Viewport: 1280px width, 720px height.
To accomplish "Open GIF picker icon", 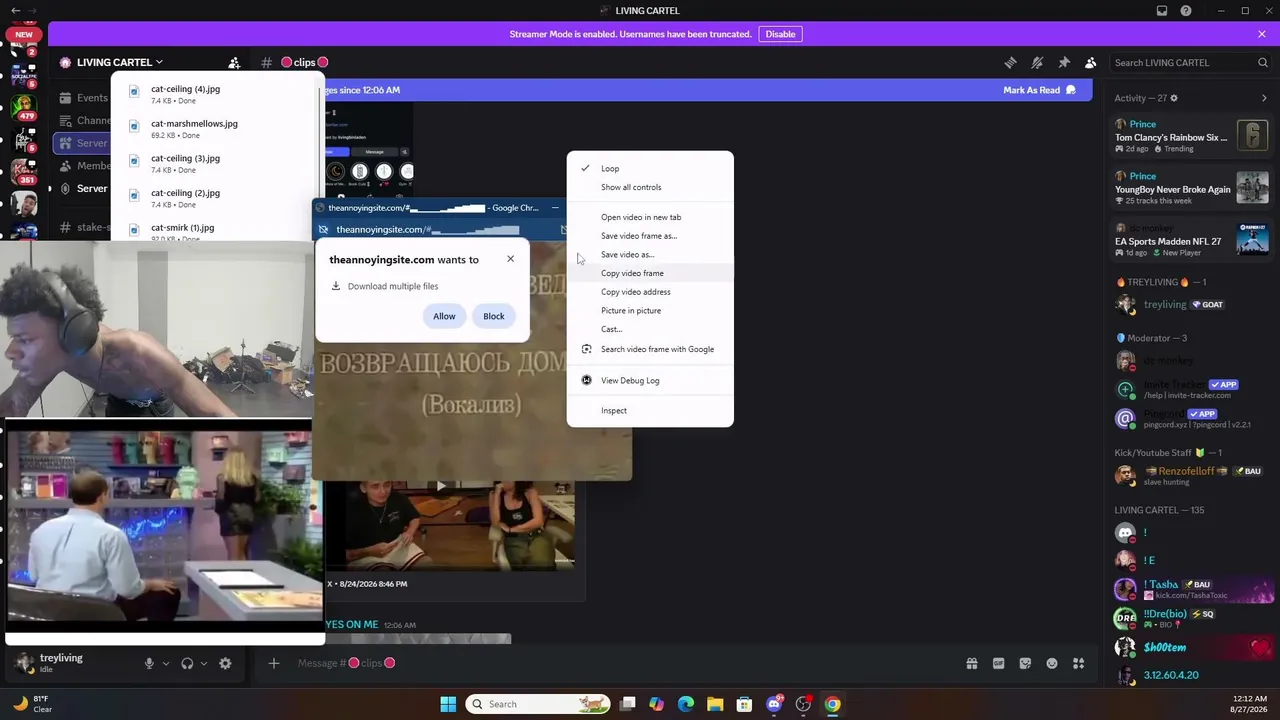I will pos(998,663).
